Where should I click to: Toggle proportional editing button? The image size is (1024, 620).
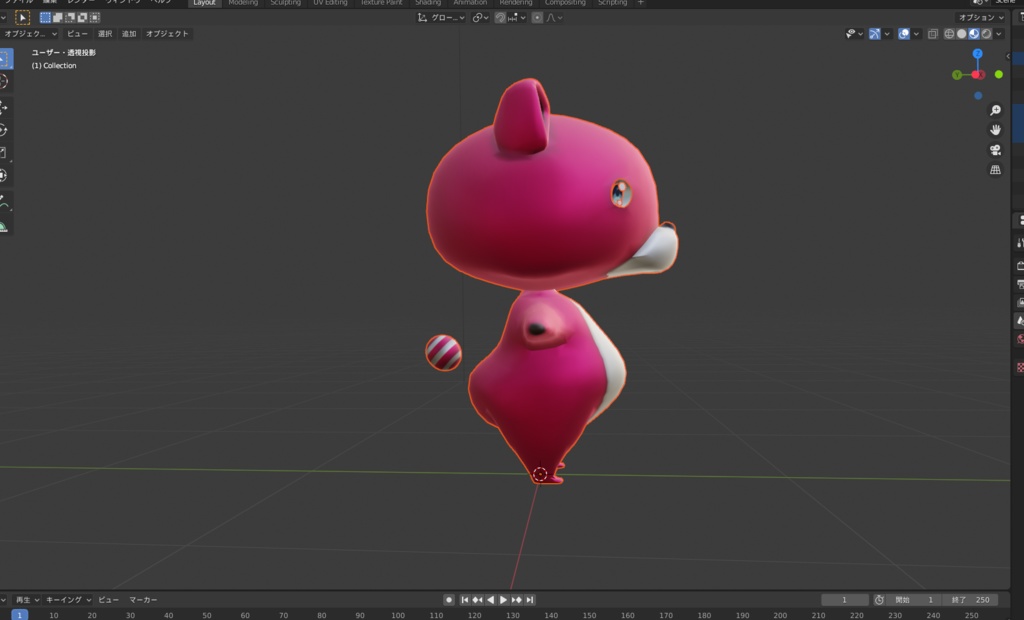click(537, 18)
